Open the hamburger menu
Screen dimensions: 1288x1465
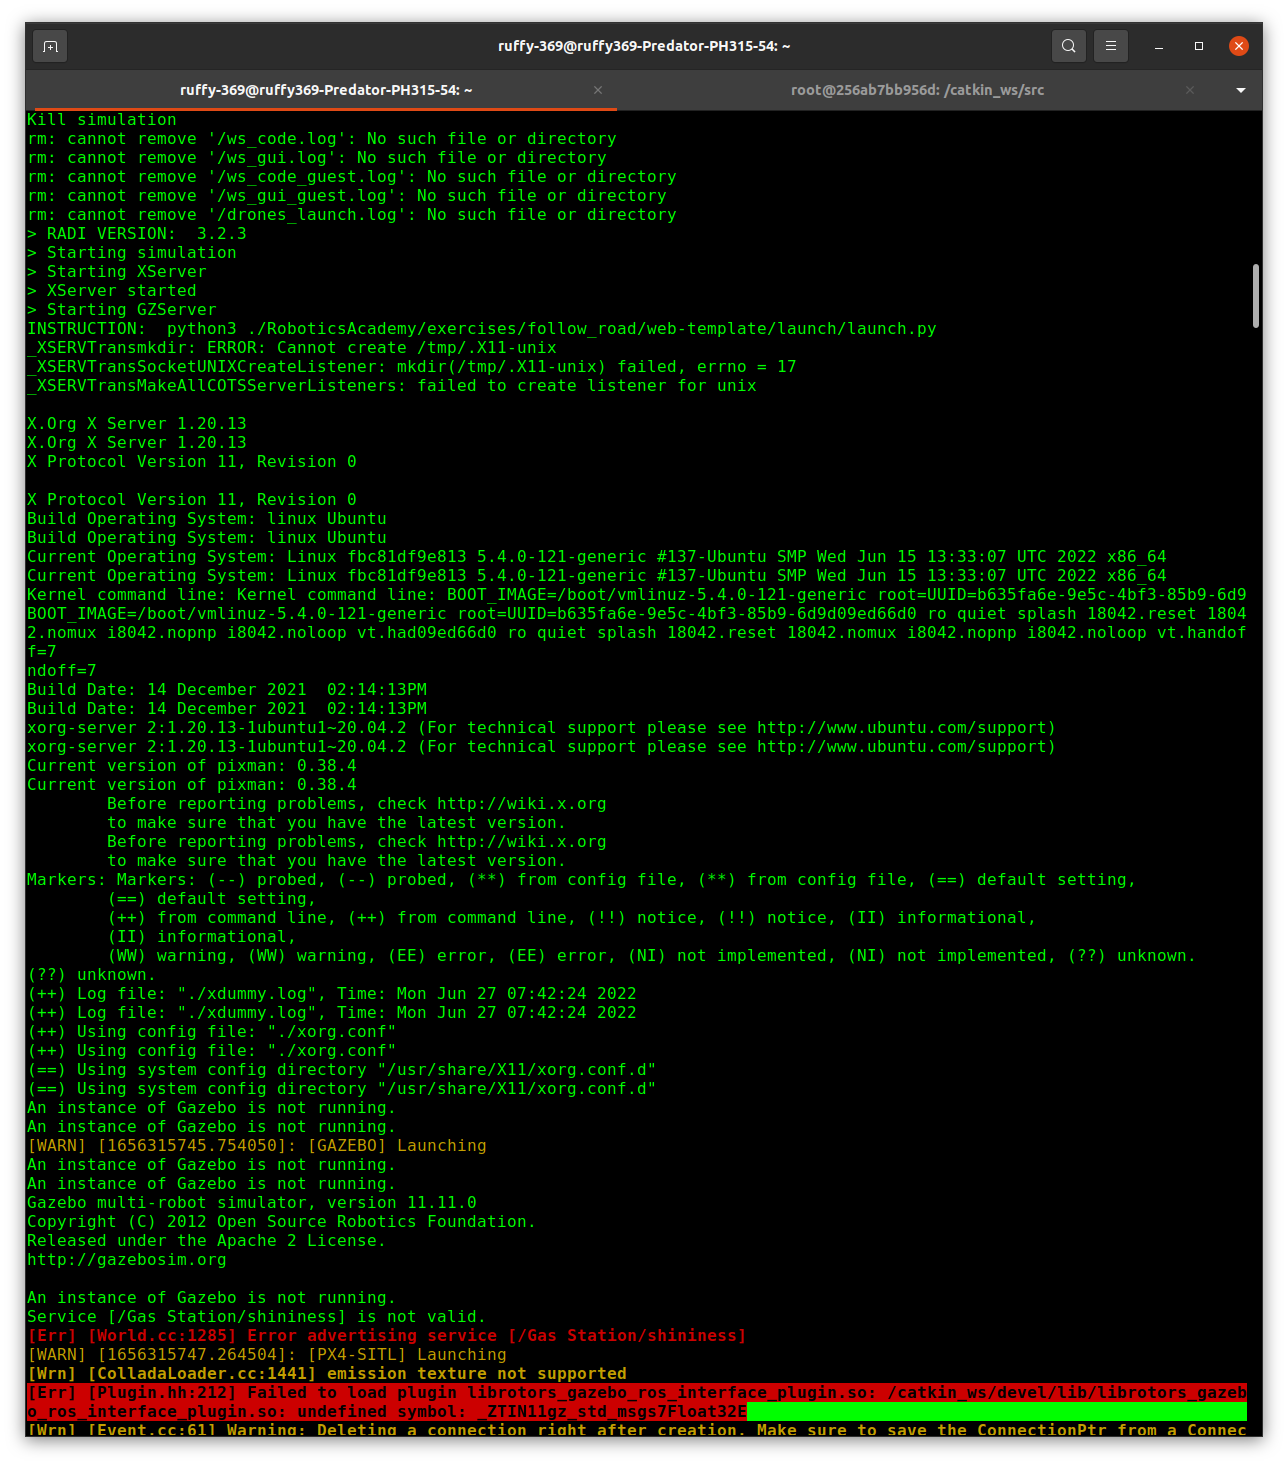1111,46
